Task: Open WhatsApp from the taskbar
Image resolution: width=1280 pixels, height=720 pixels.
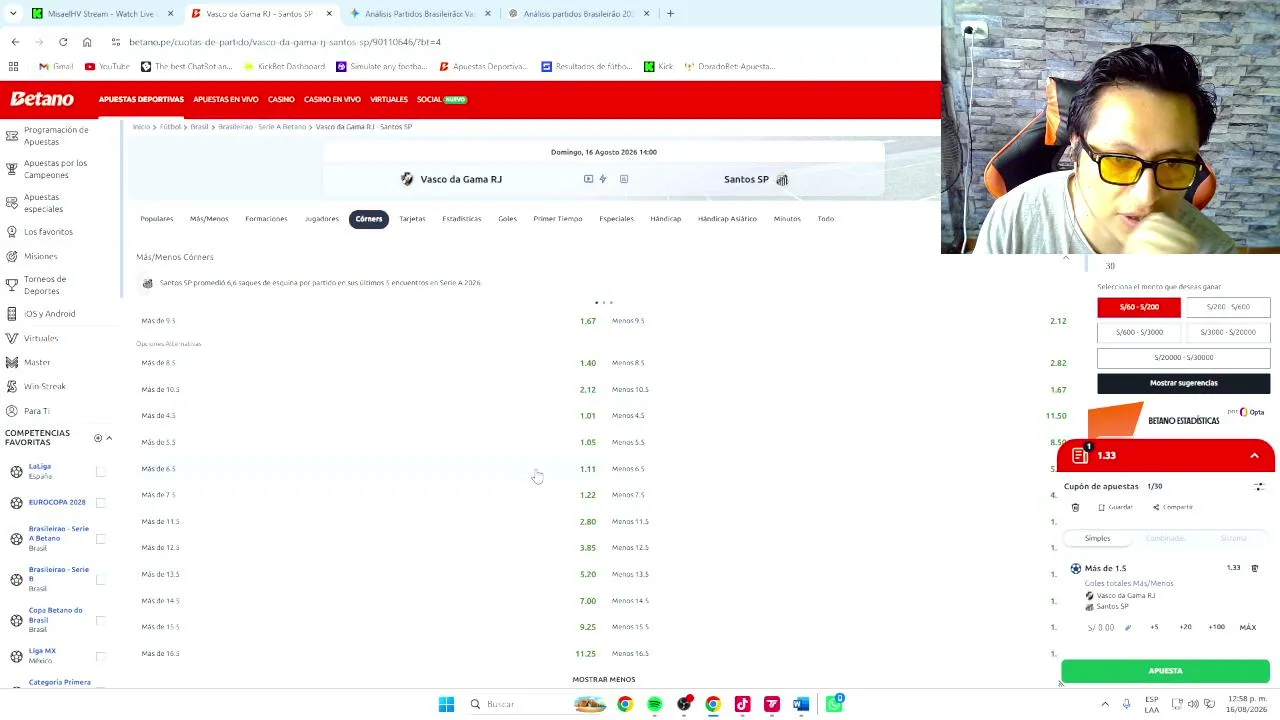Action: pos(833,704)
